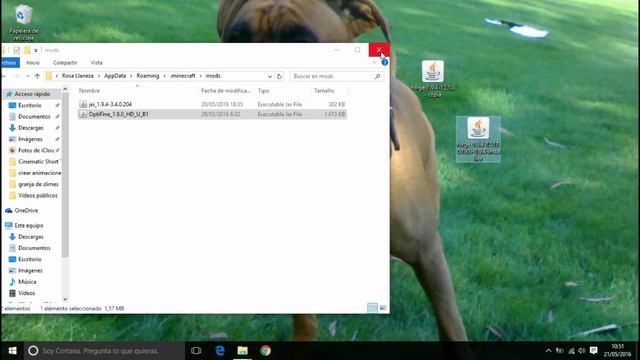Viewport: 640px width, 360px height.
Task: Open Fotos de iCloud in the navigation pane
Action: click(36, 151)
